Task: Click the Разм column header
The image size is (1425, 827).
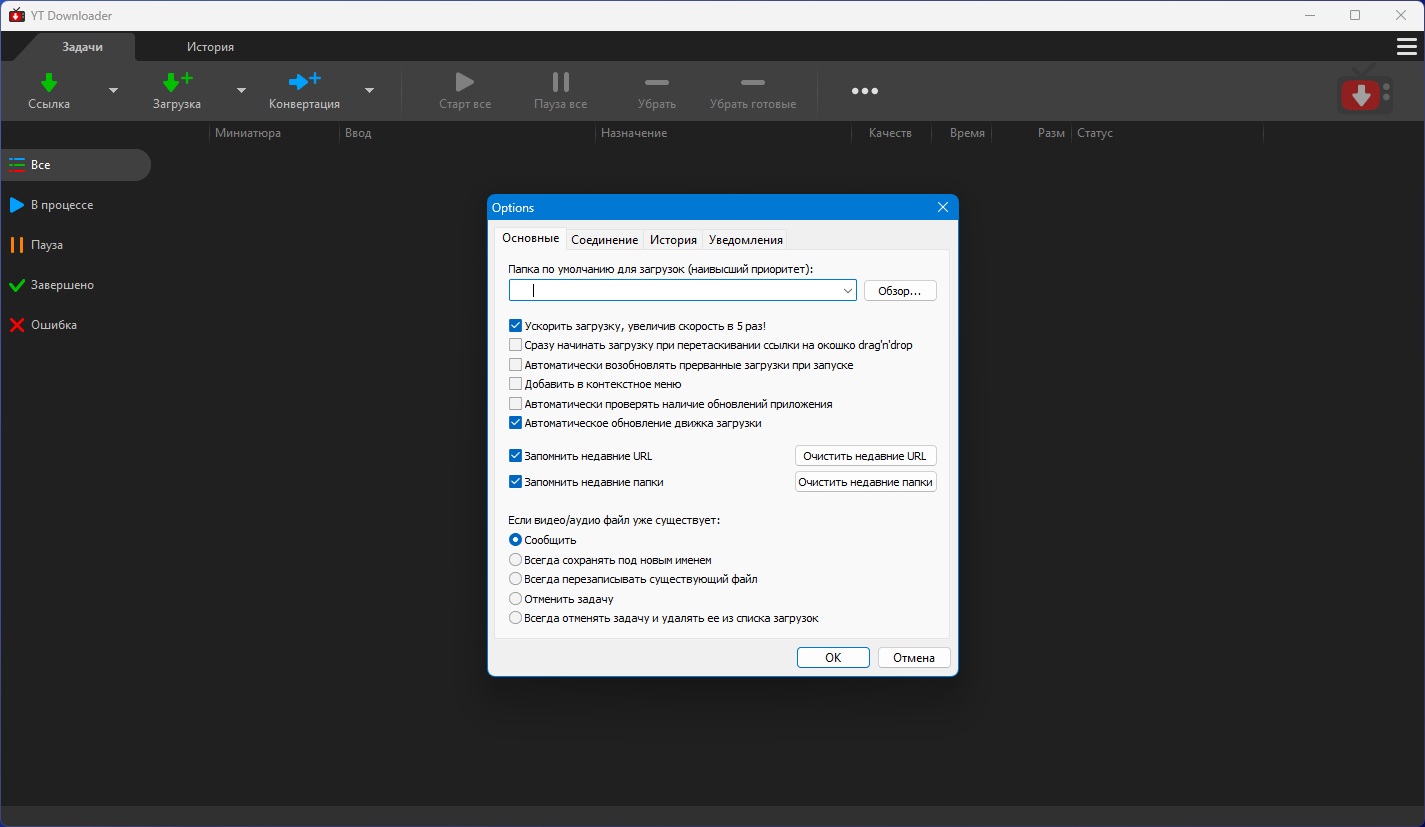Action: coord(1031,133)
